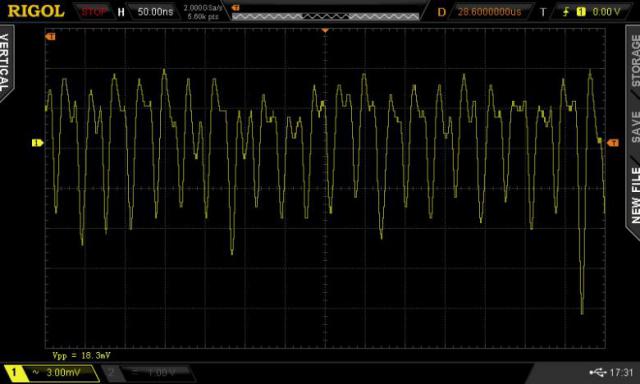Click the orange trigger level marker on right
The height and width of the screenshot is (384, 640).
pyautogui.click(x=613, y=143)
